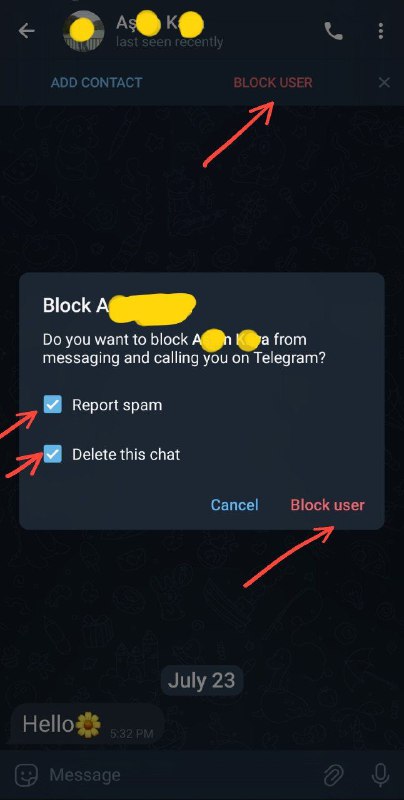Viewport: 404px width, 800px height.
Task: Select BLOCK USER in the top bar
Action: tap(273, 83)
